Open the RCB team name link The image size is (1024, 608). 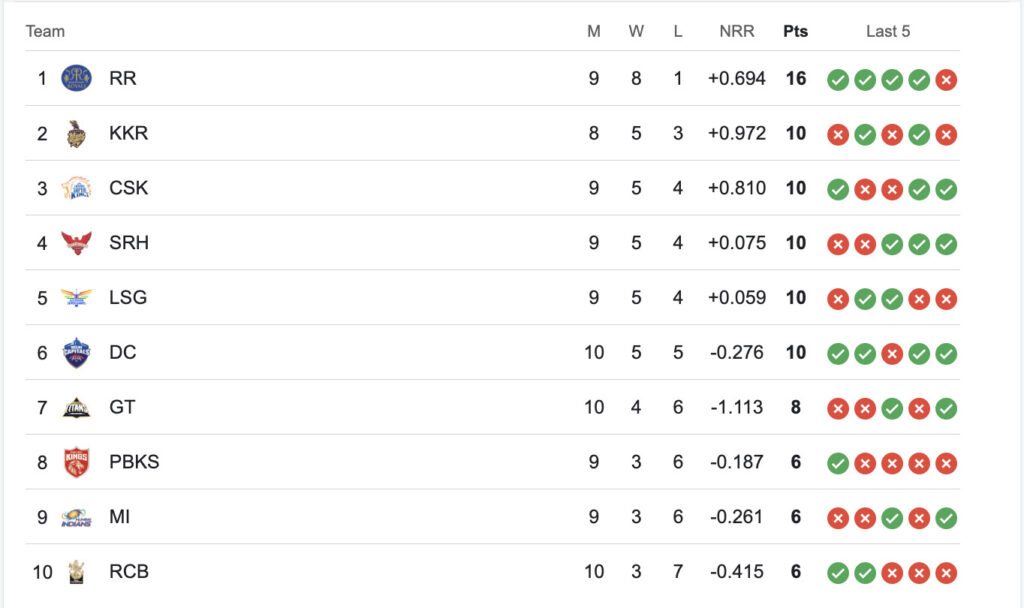(129, 572)
